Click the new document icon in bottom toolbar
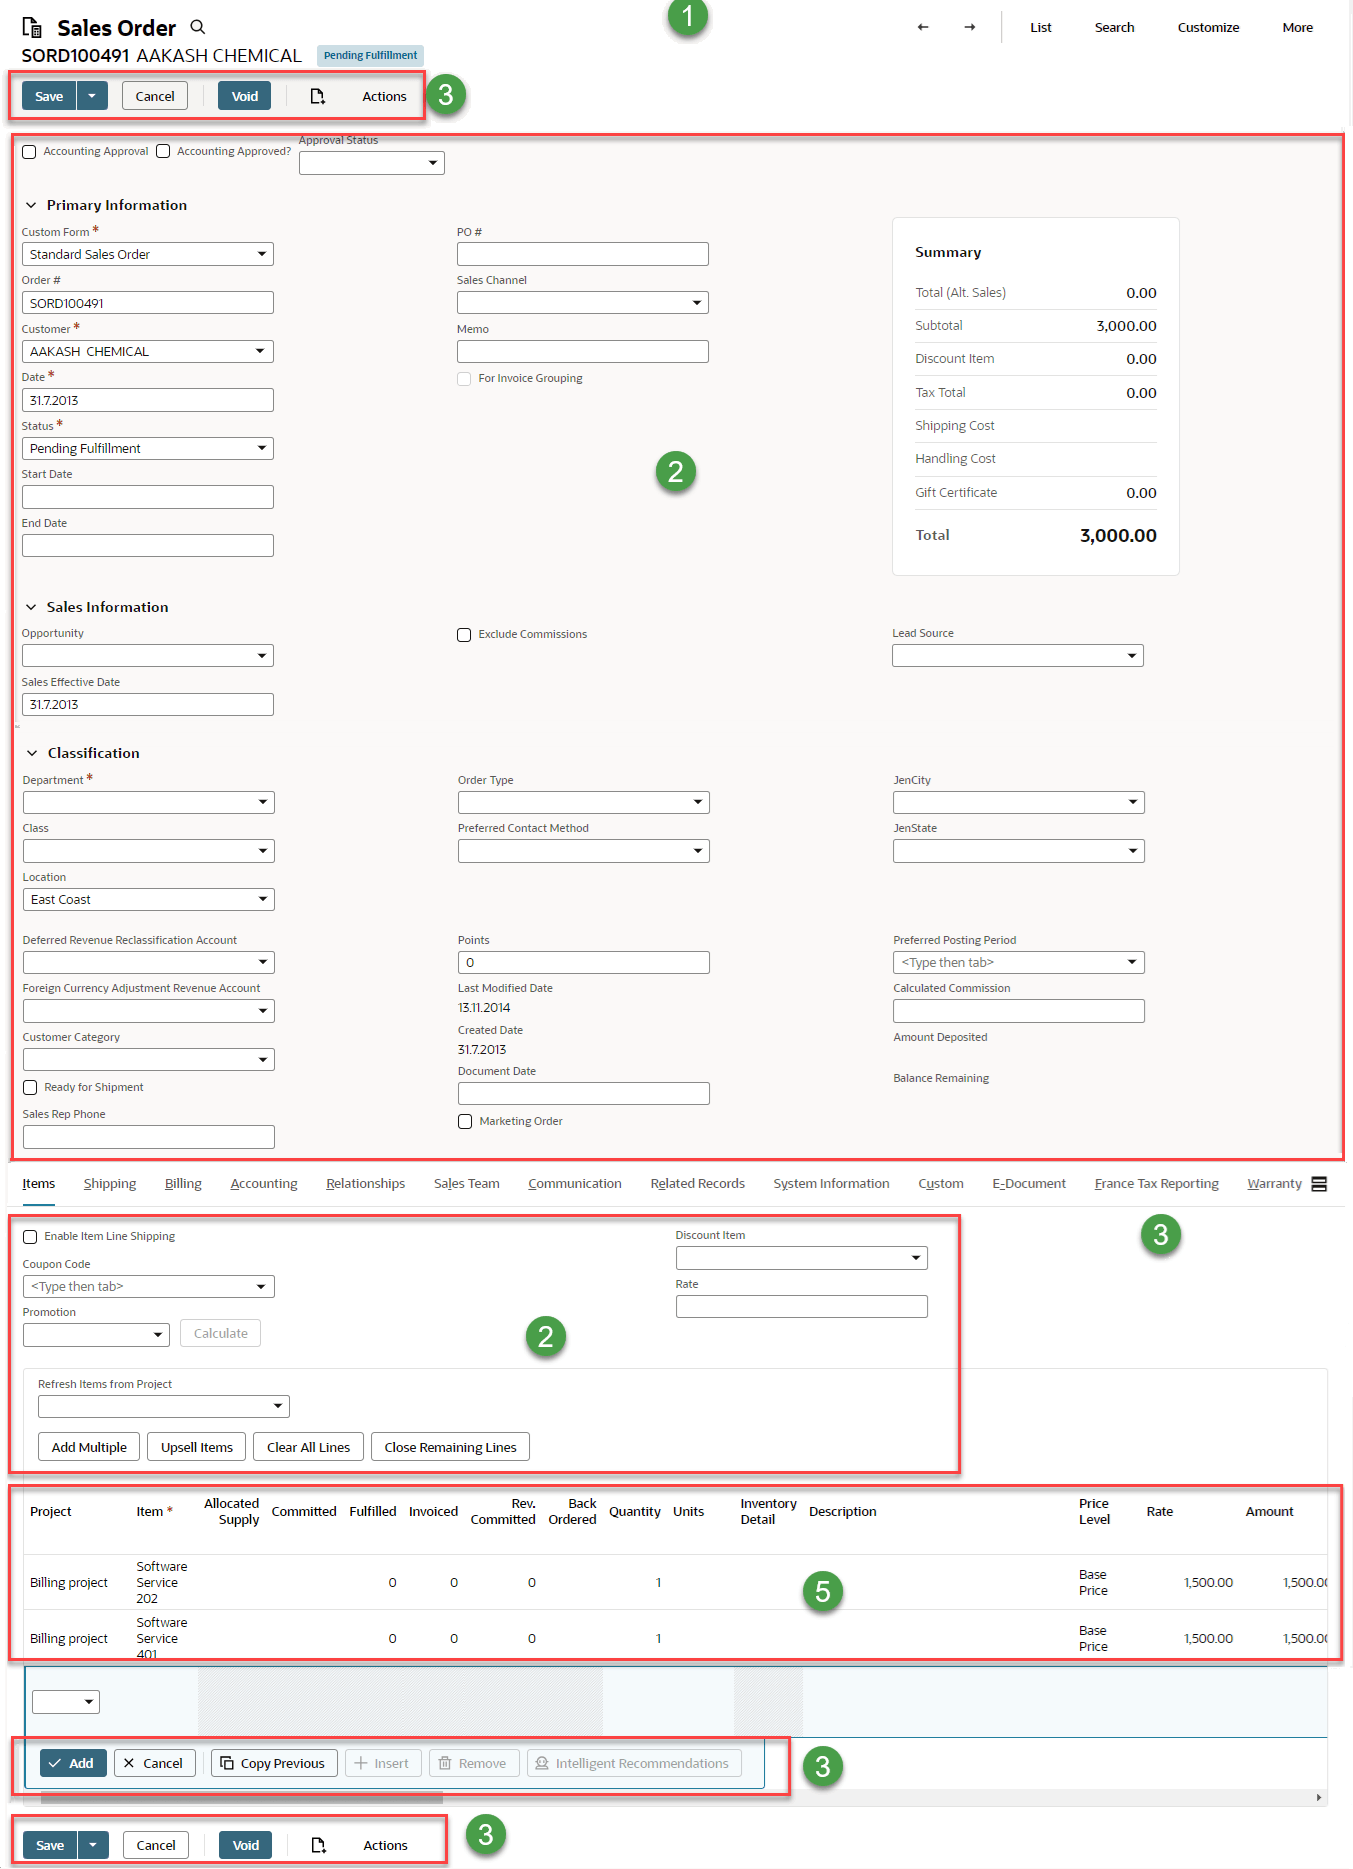 pyautogui.click(x=319, y=1845)
